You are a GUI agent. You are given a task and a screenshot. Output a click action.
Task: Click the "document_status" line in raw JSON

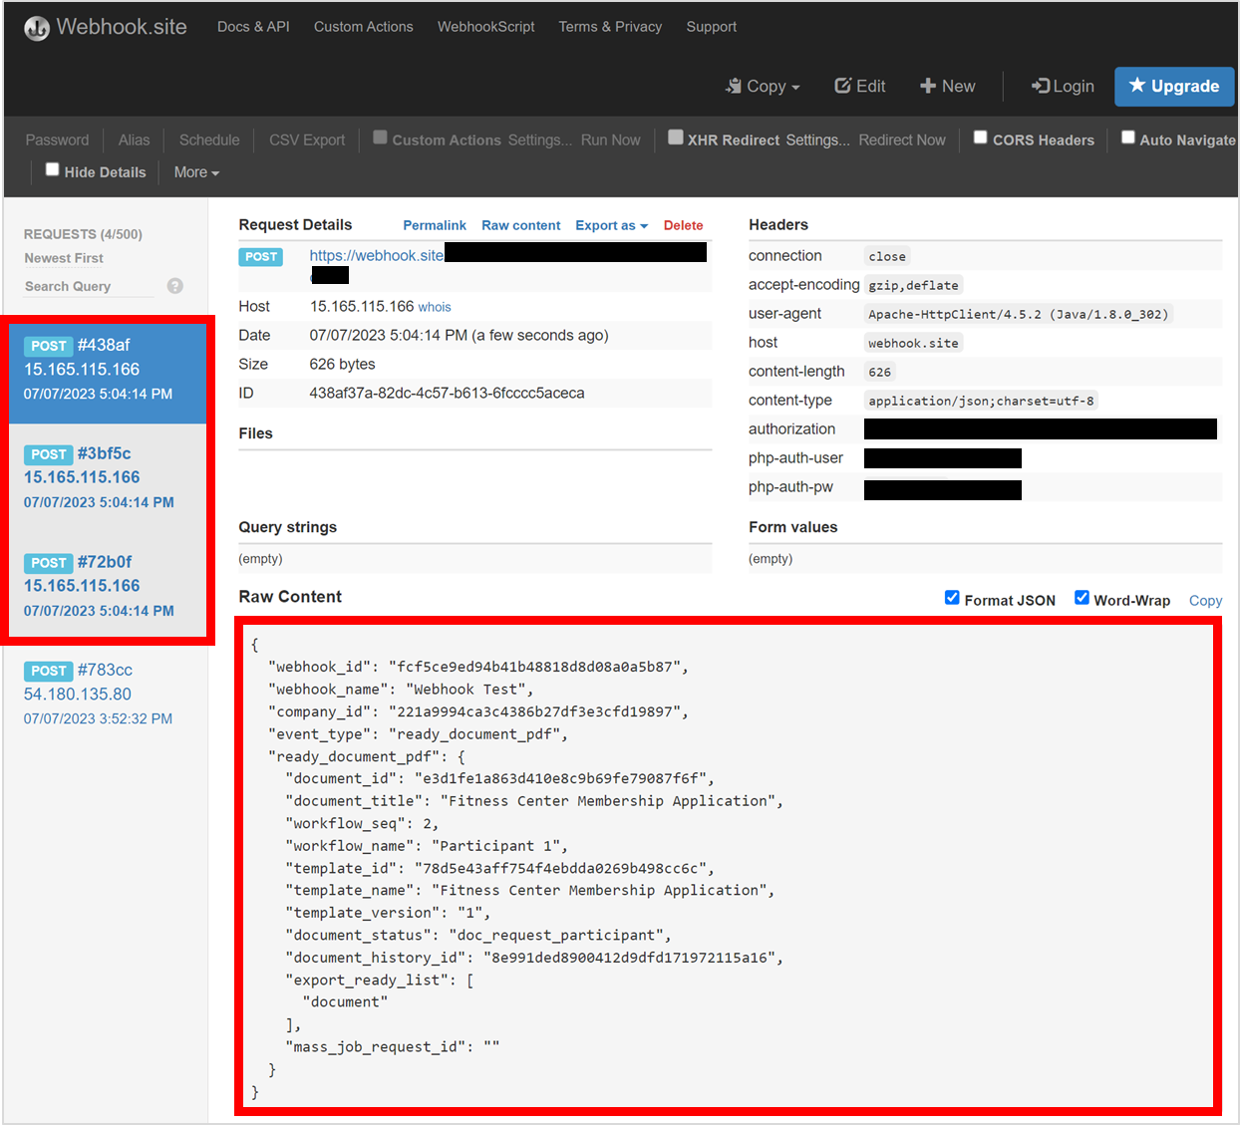(x=478, y=935)
